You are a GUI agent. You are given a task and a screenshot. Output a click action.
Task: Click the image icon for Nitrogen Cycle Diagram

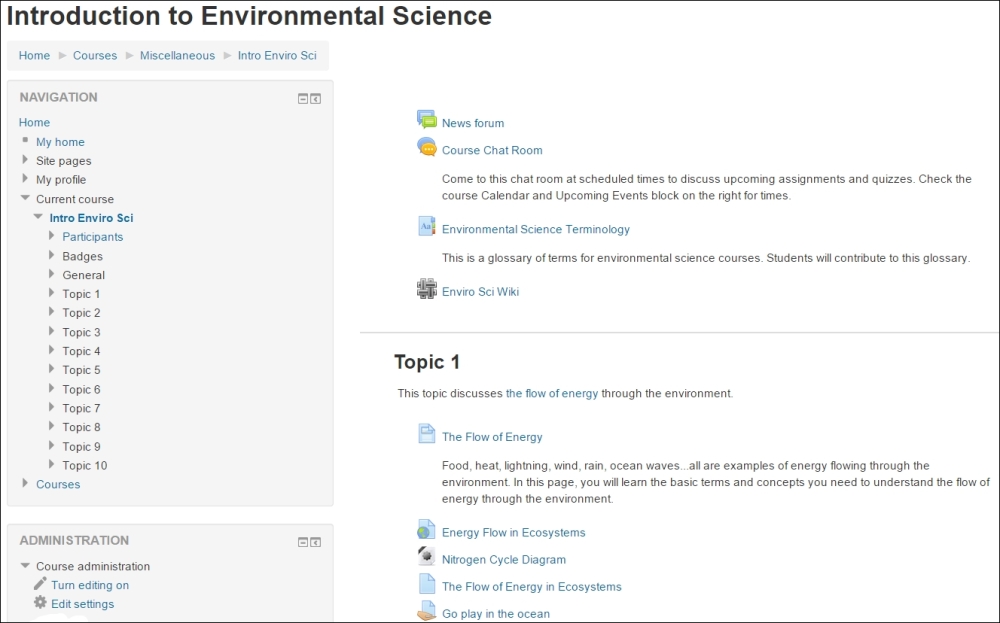tap(426, 556)
